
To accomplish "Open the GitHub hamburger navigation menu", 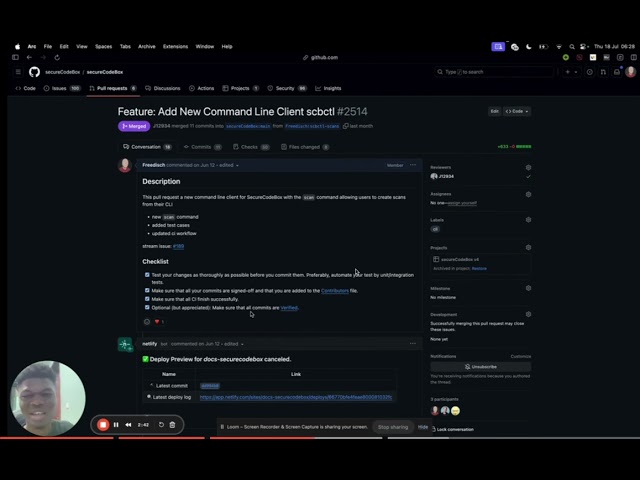I will pyautogui.click(x=18, y=72).
